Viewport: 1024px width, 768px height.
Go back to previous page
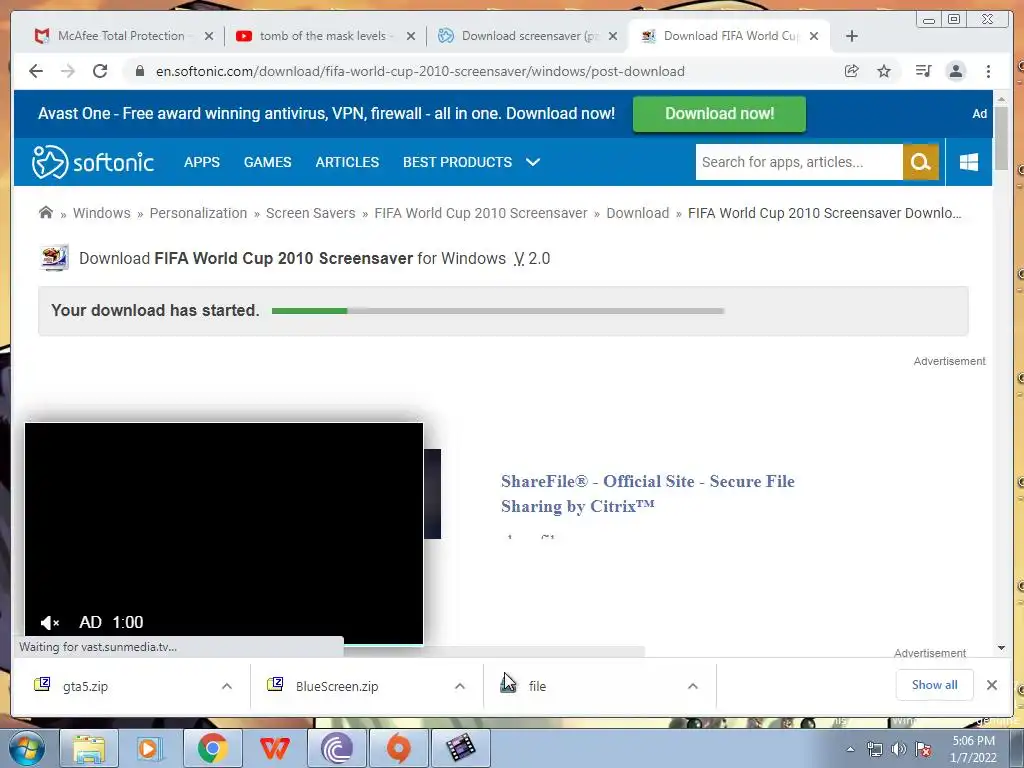click(36, 71)
